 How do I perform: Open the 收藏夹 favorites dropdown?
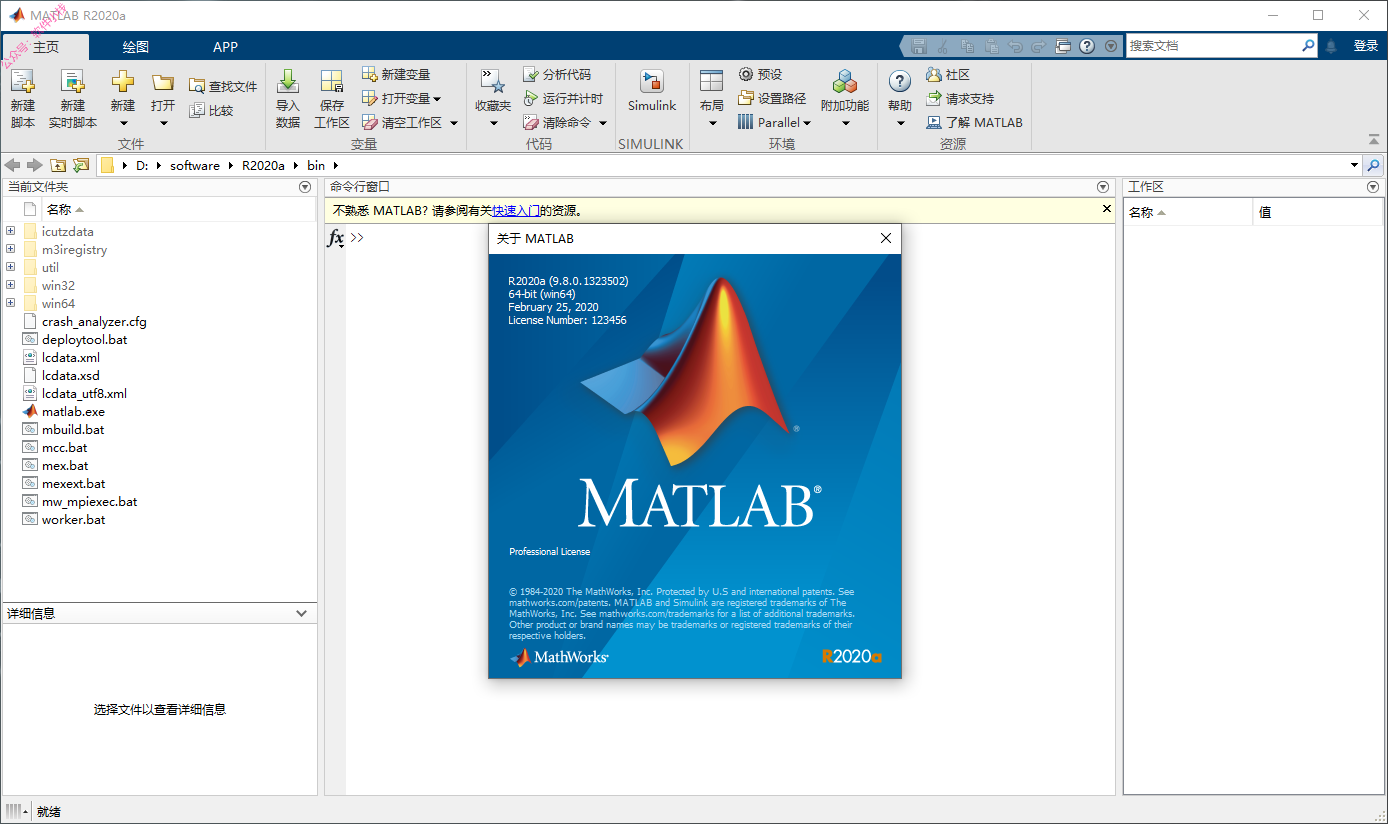493,123
